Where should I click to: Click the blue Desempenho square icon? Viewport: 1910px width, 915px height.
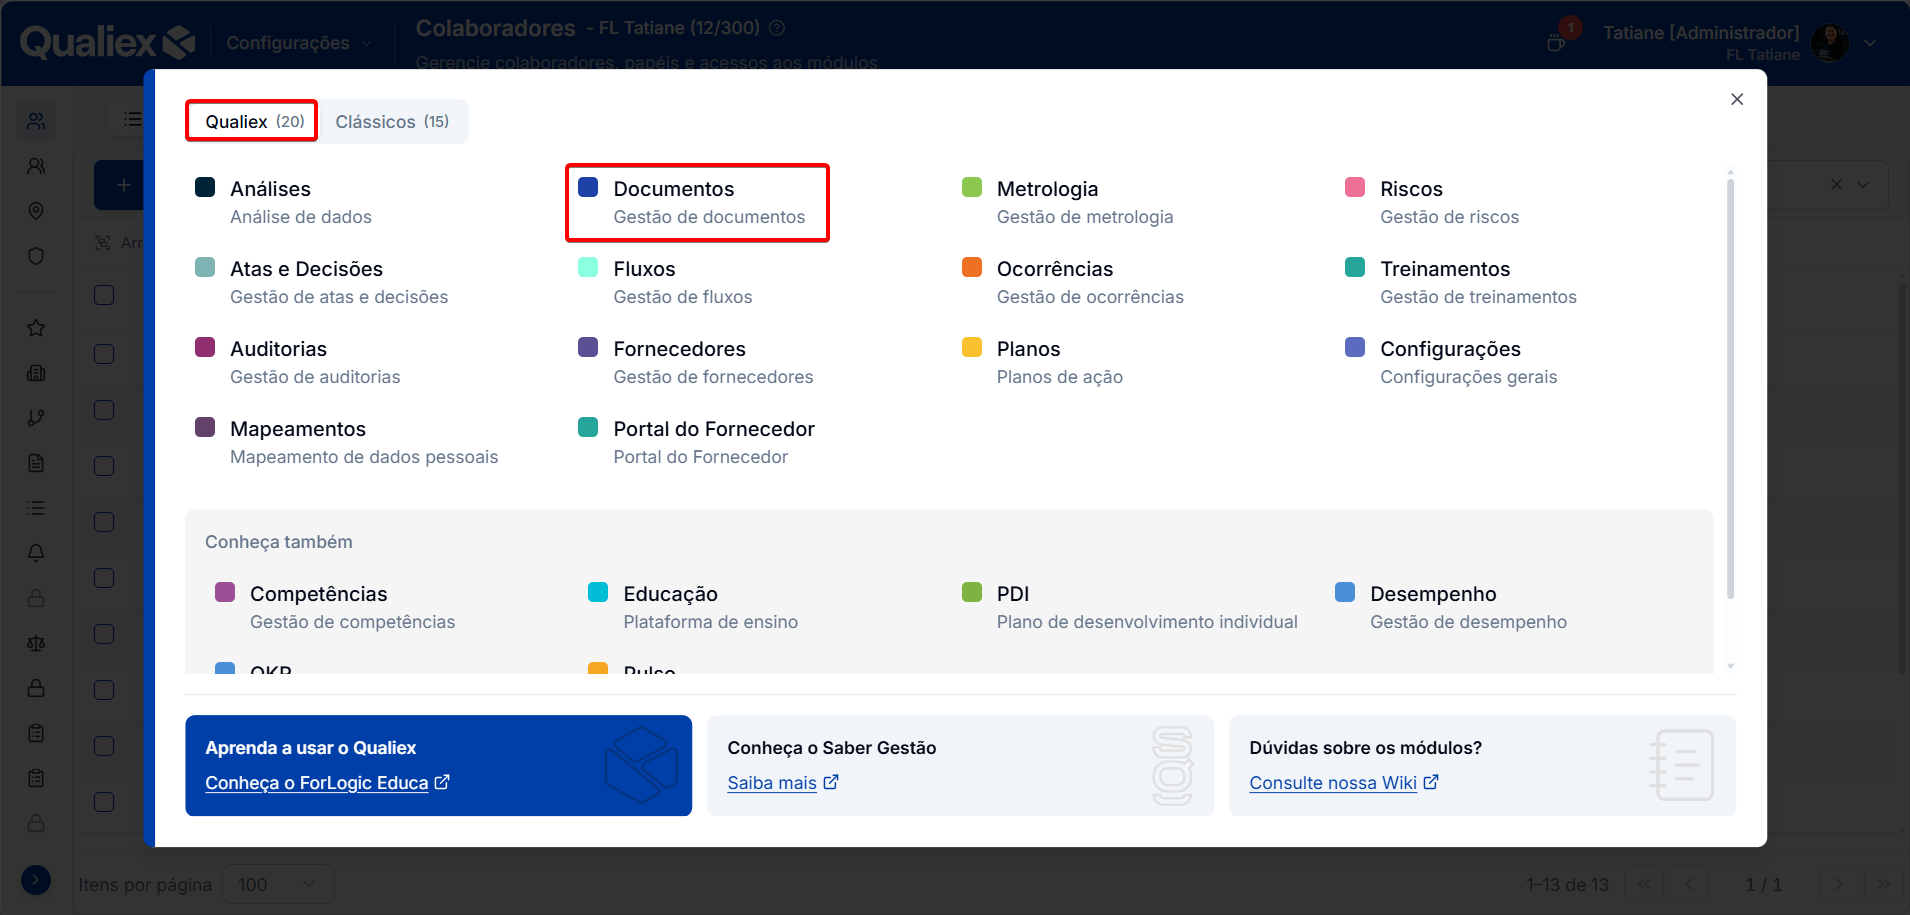click(1345, 592)
